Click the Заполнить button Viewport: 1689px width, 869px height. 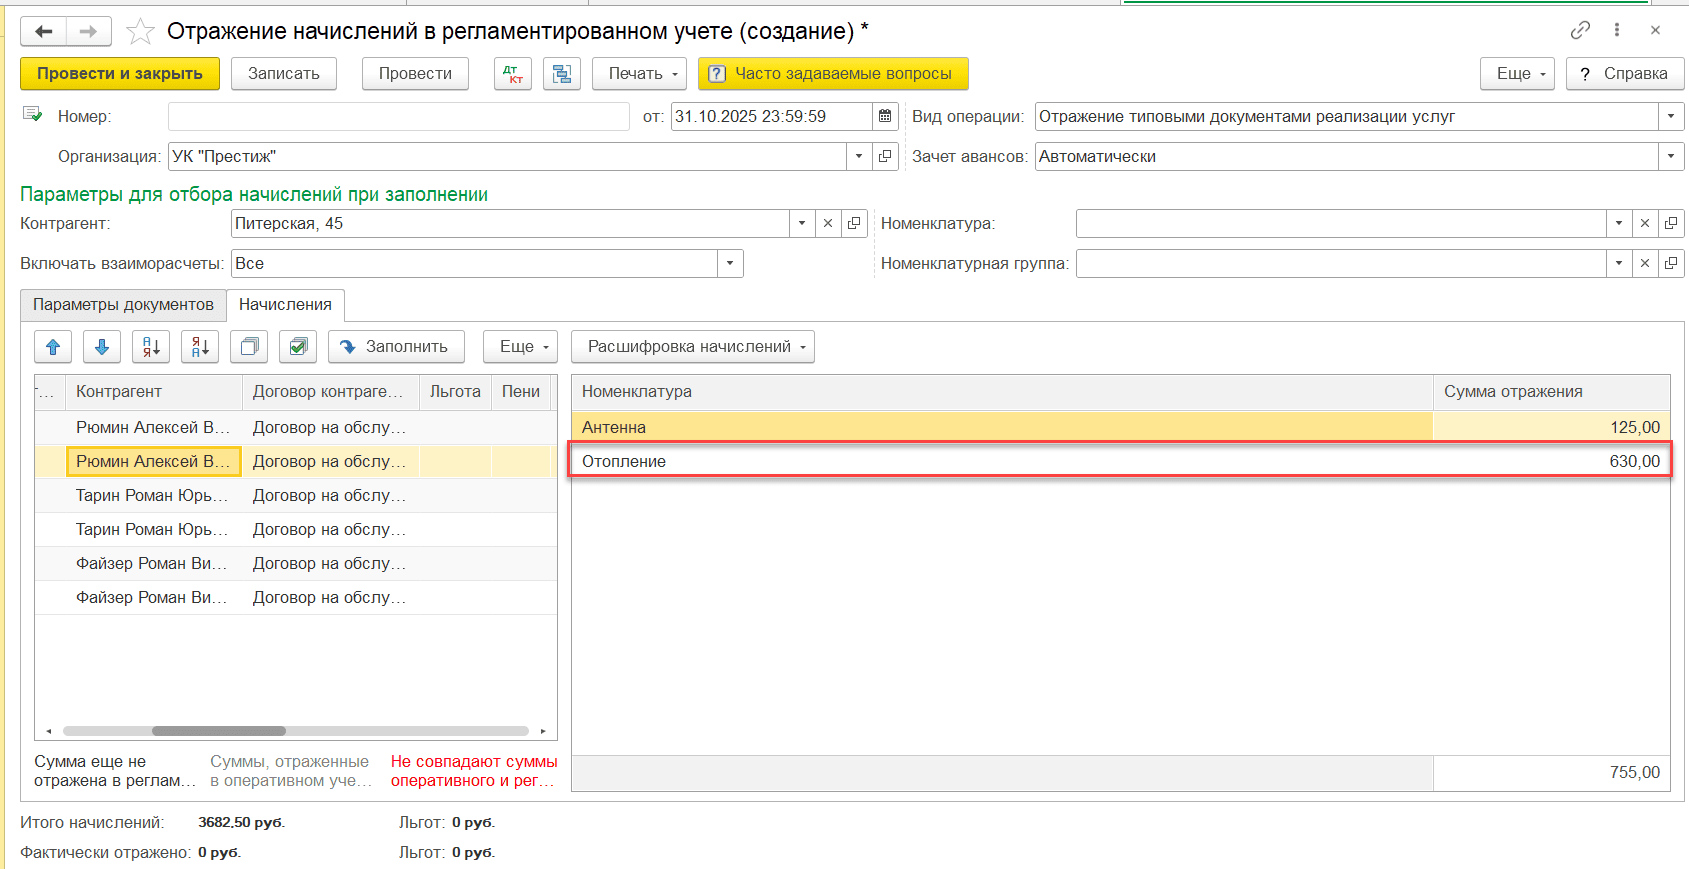tap(396, 347)
